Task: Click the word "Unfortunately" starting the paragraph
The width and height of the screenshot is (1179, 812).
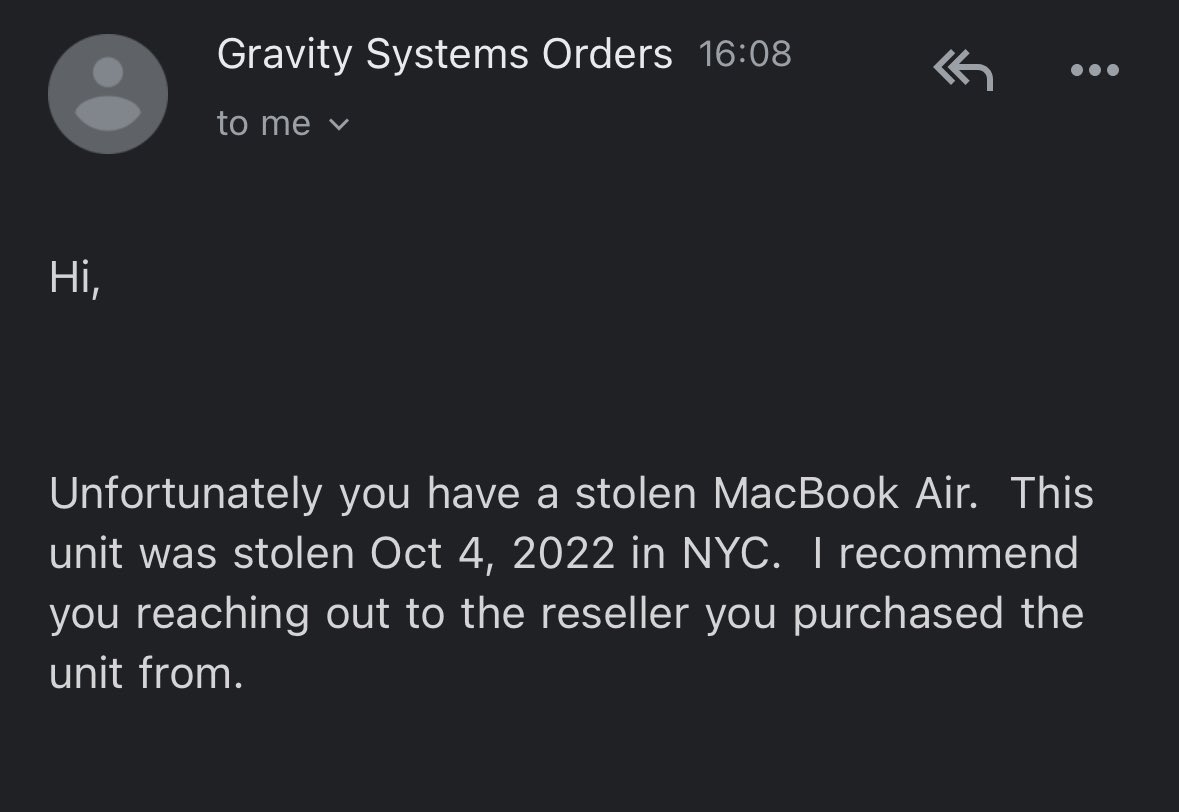Action: coord(186,495)
